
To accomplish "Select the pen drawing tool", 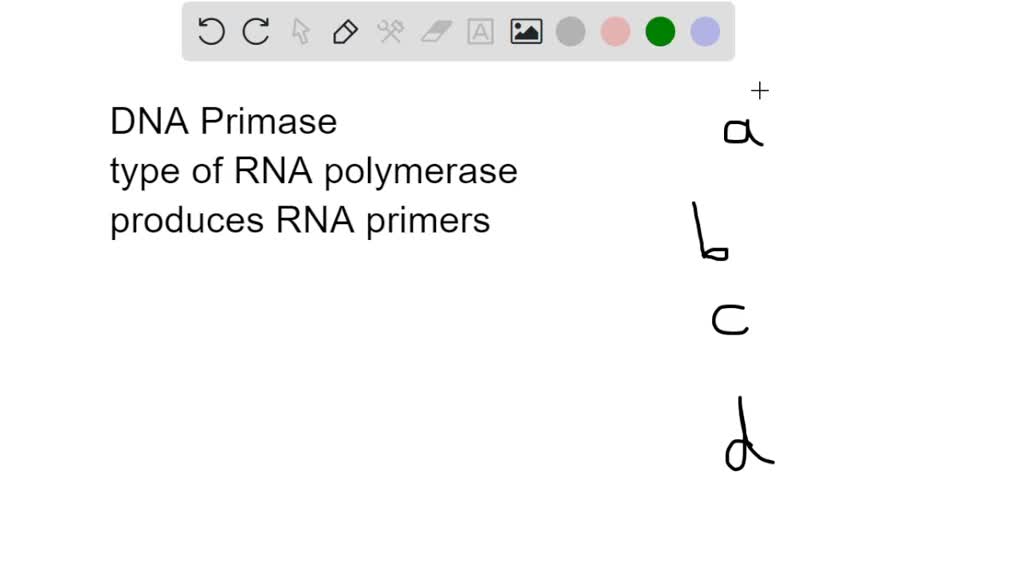I will pyautogui.click(x=345, y=31).
